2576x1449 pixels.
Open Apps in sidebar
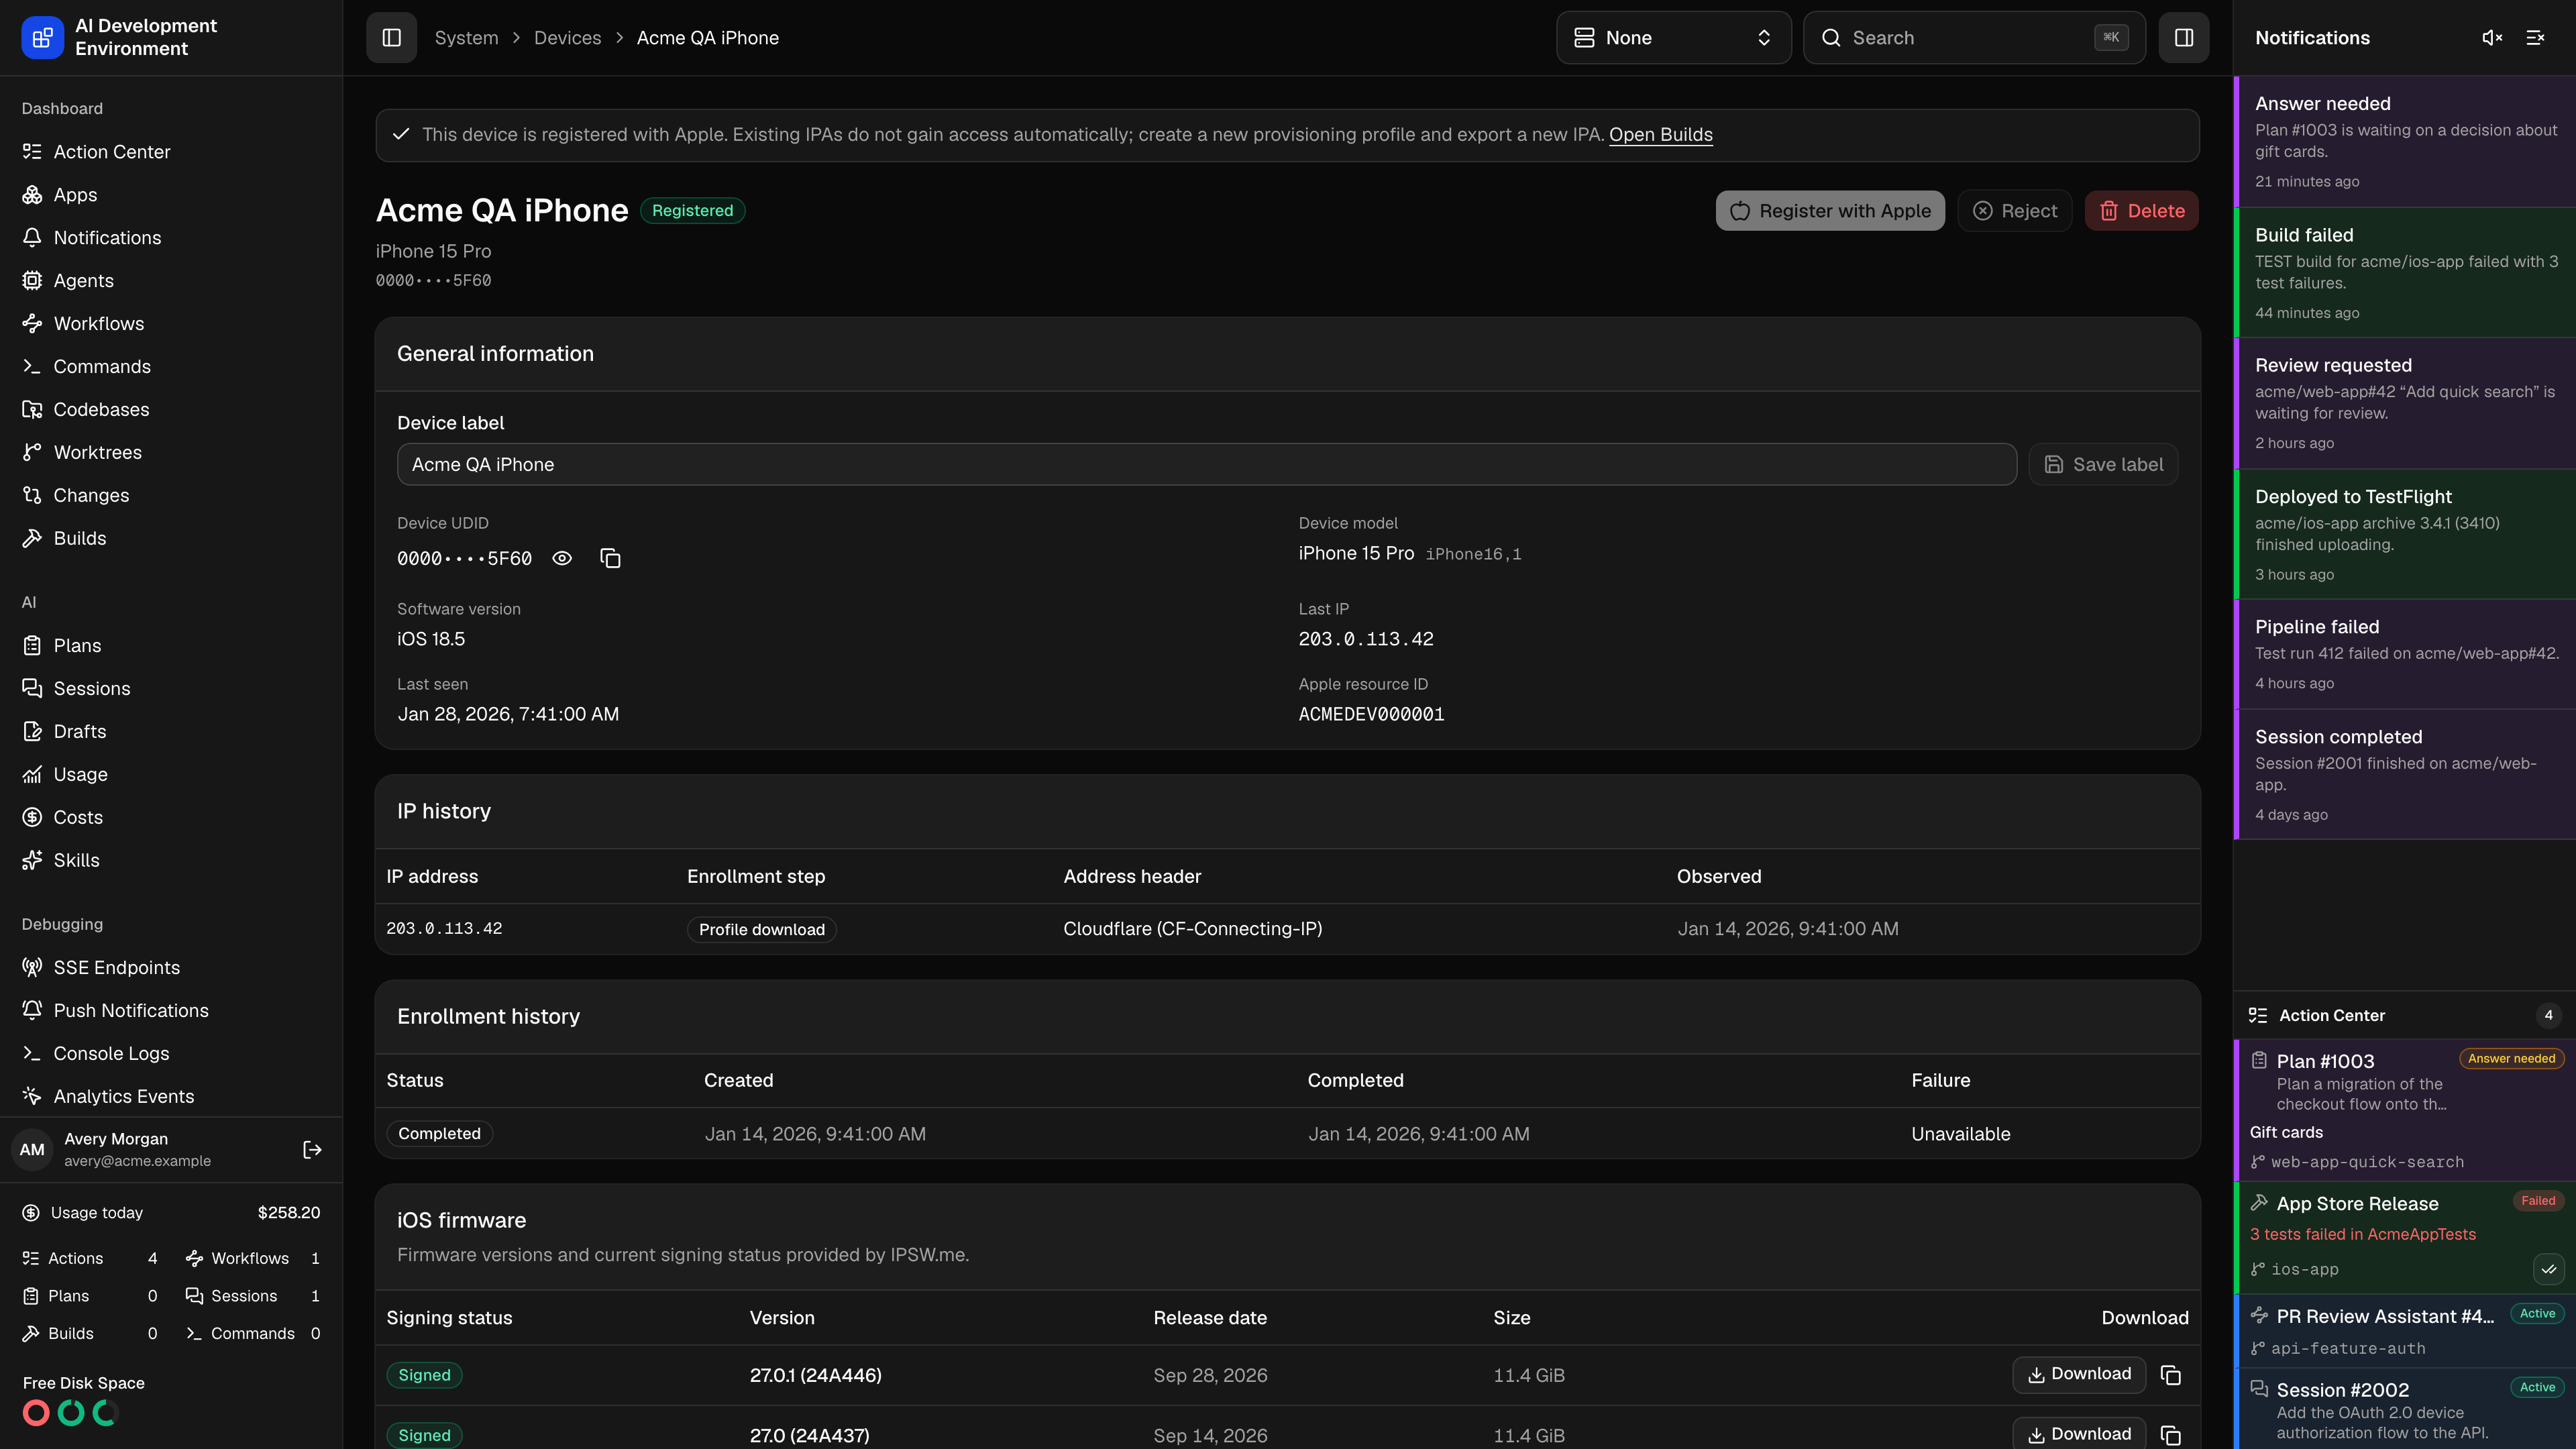point(171,194)
